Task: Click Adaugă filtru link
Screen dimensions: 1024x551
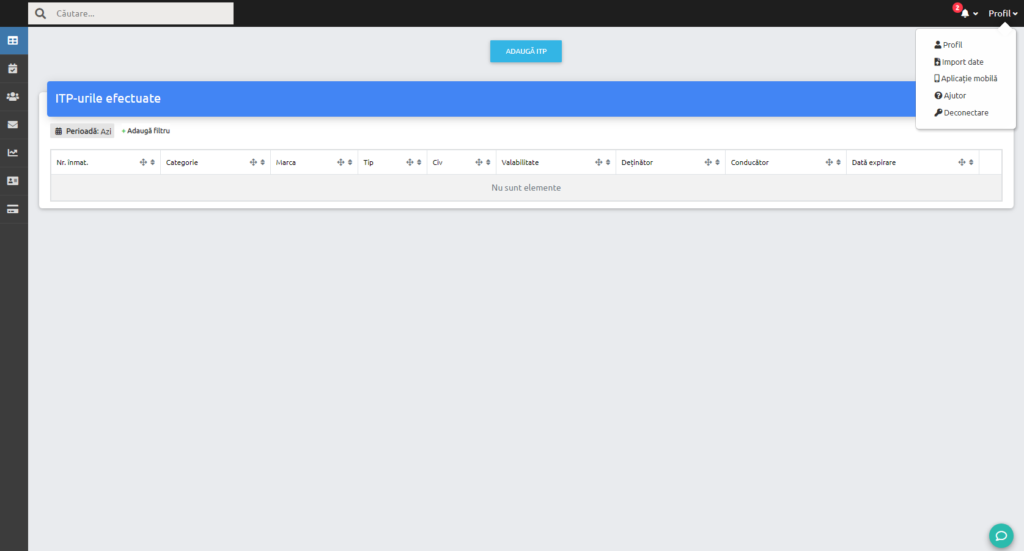Action: tap(146, 131)
